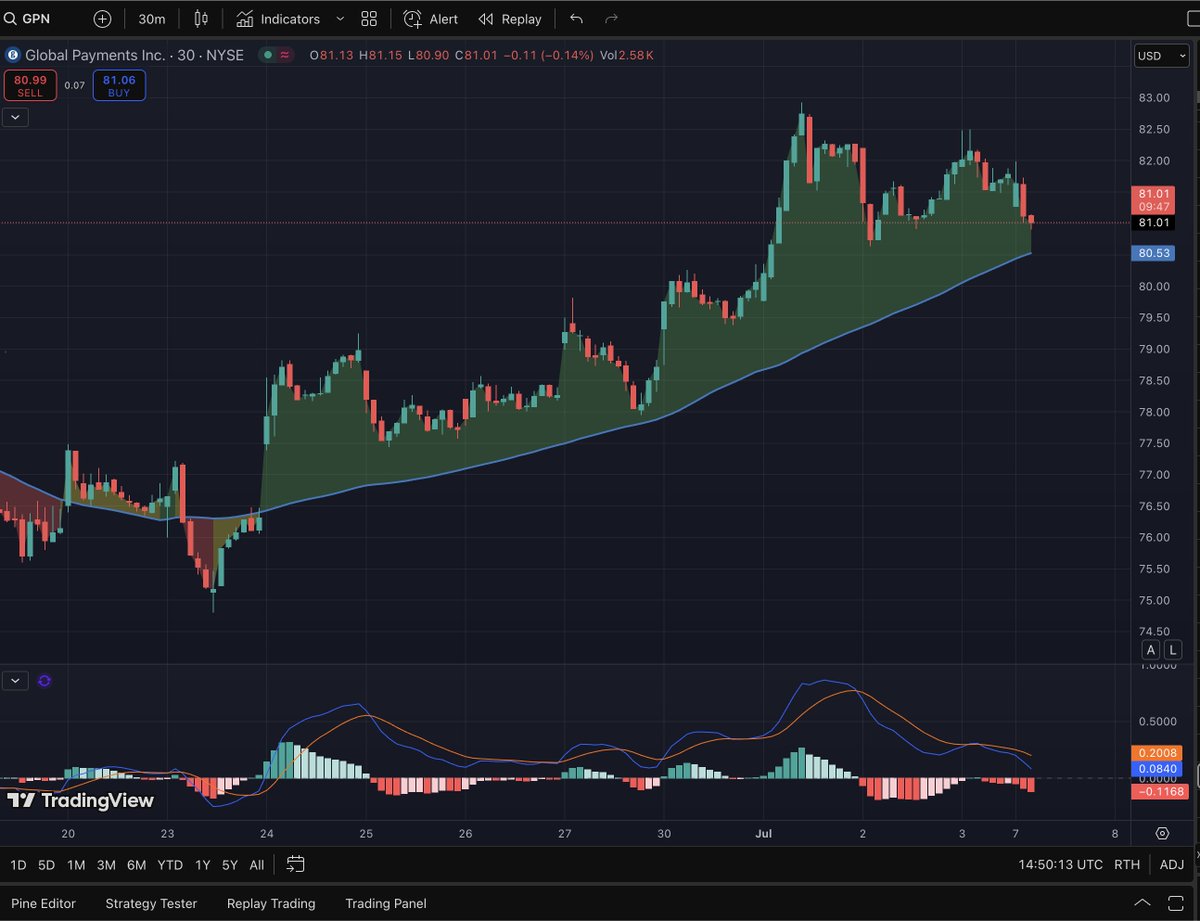Screen dimensions: 1200x921
Task: Click the Jul date label on time axis
Action: click(x=763, y=833)
